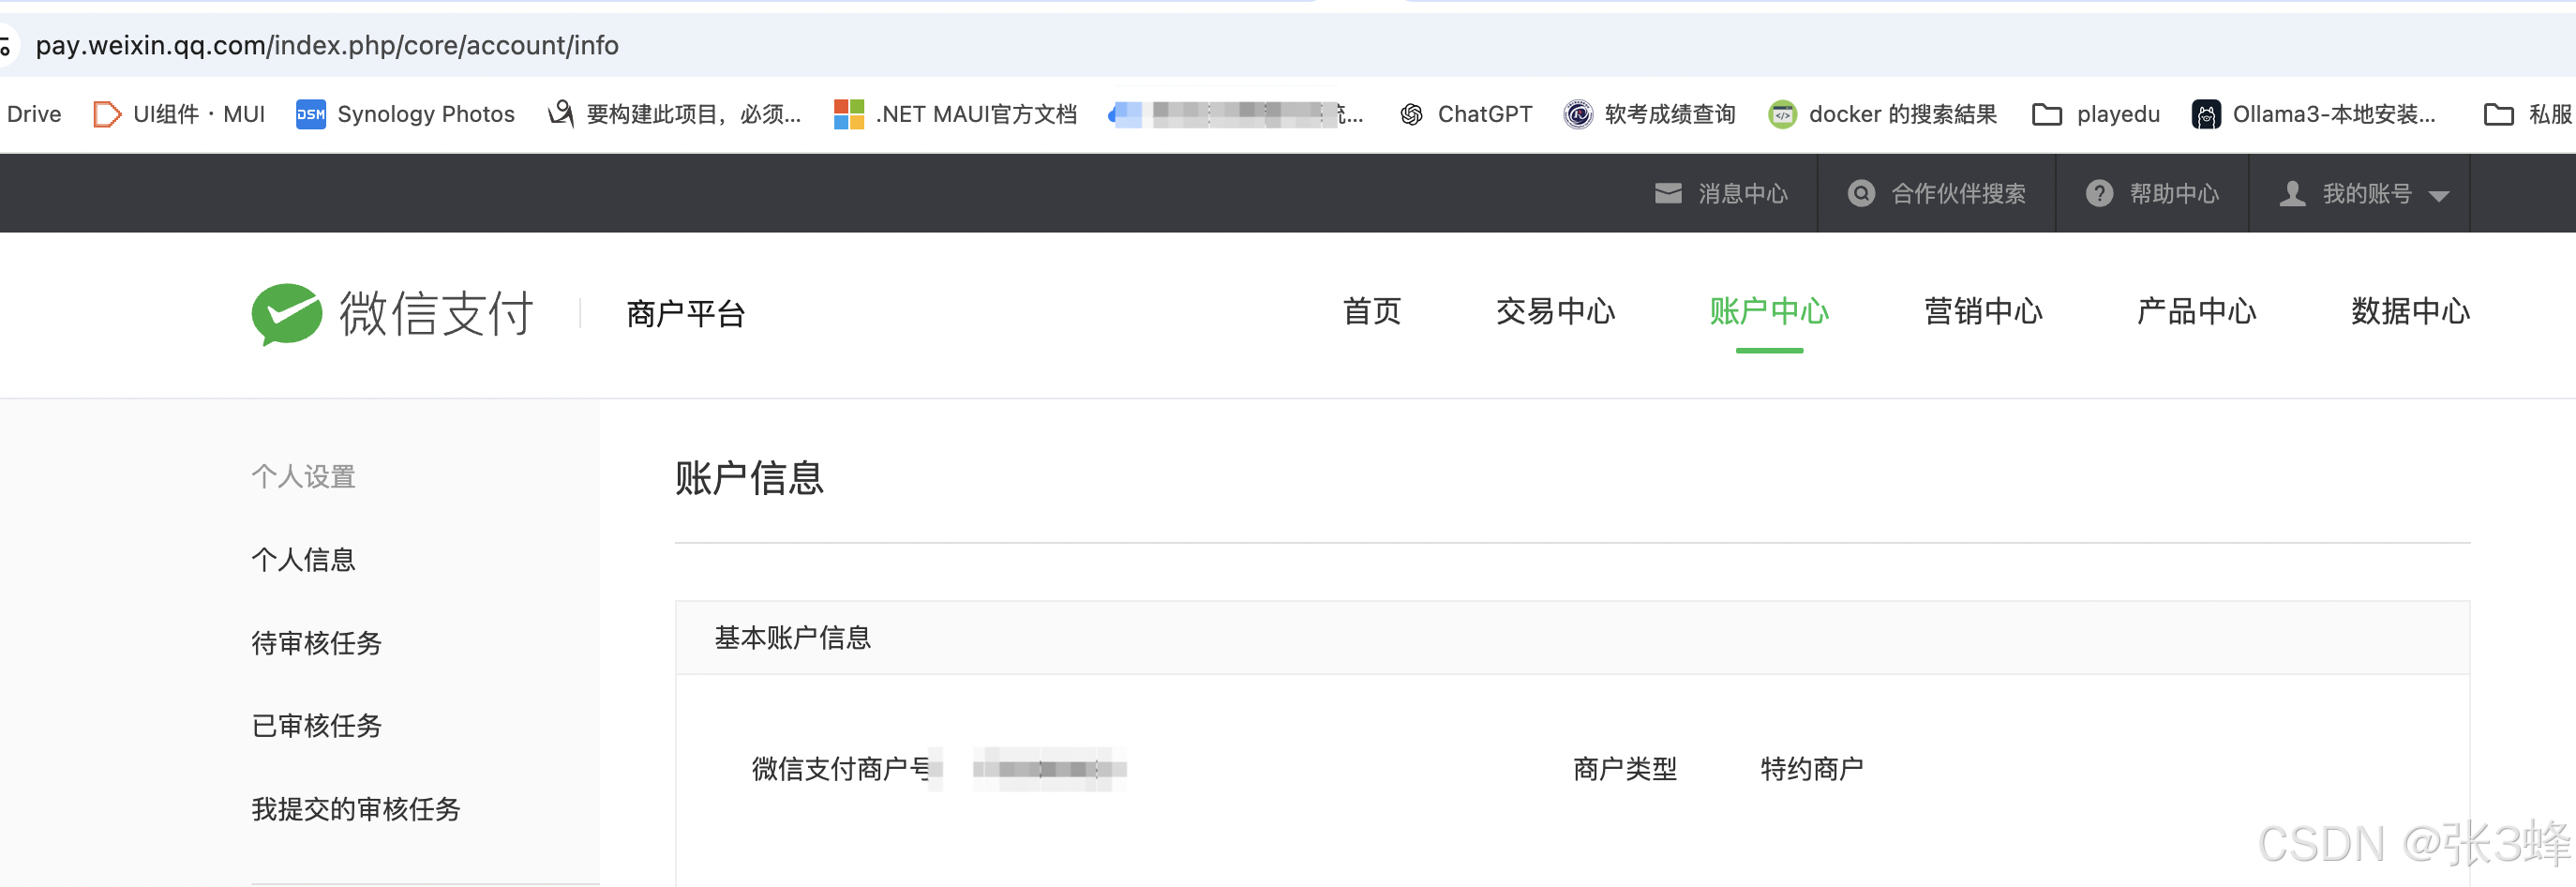The height and width of the screenshot is (887, 2576).
Task: Open the playedu bookmark folder icon
Action: coord(2047,114)
